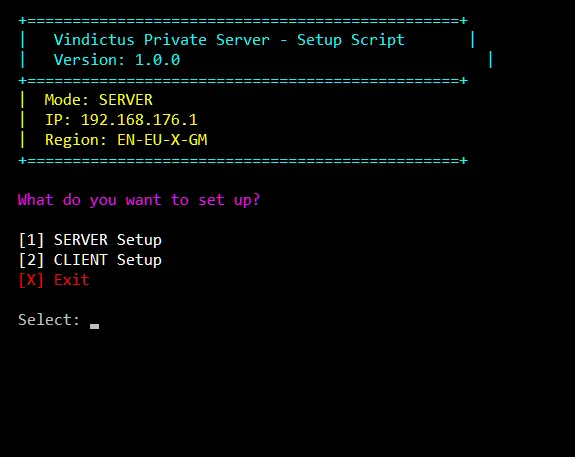575x457 pixels.
Task: Click the word Exit in red
Action: click(x=72, y=280)
